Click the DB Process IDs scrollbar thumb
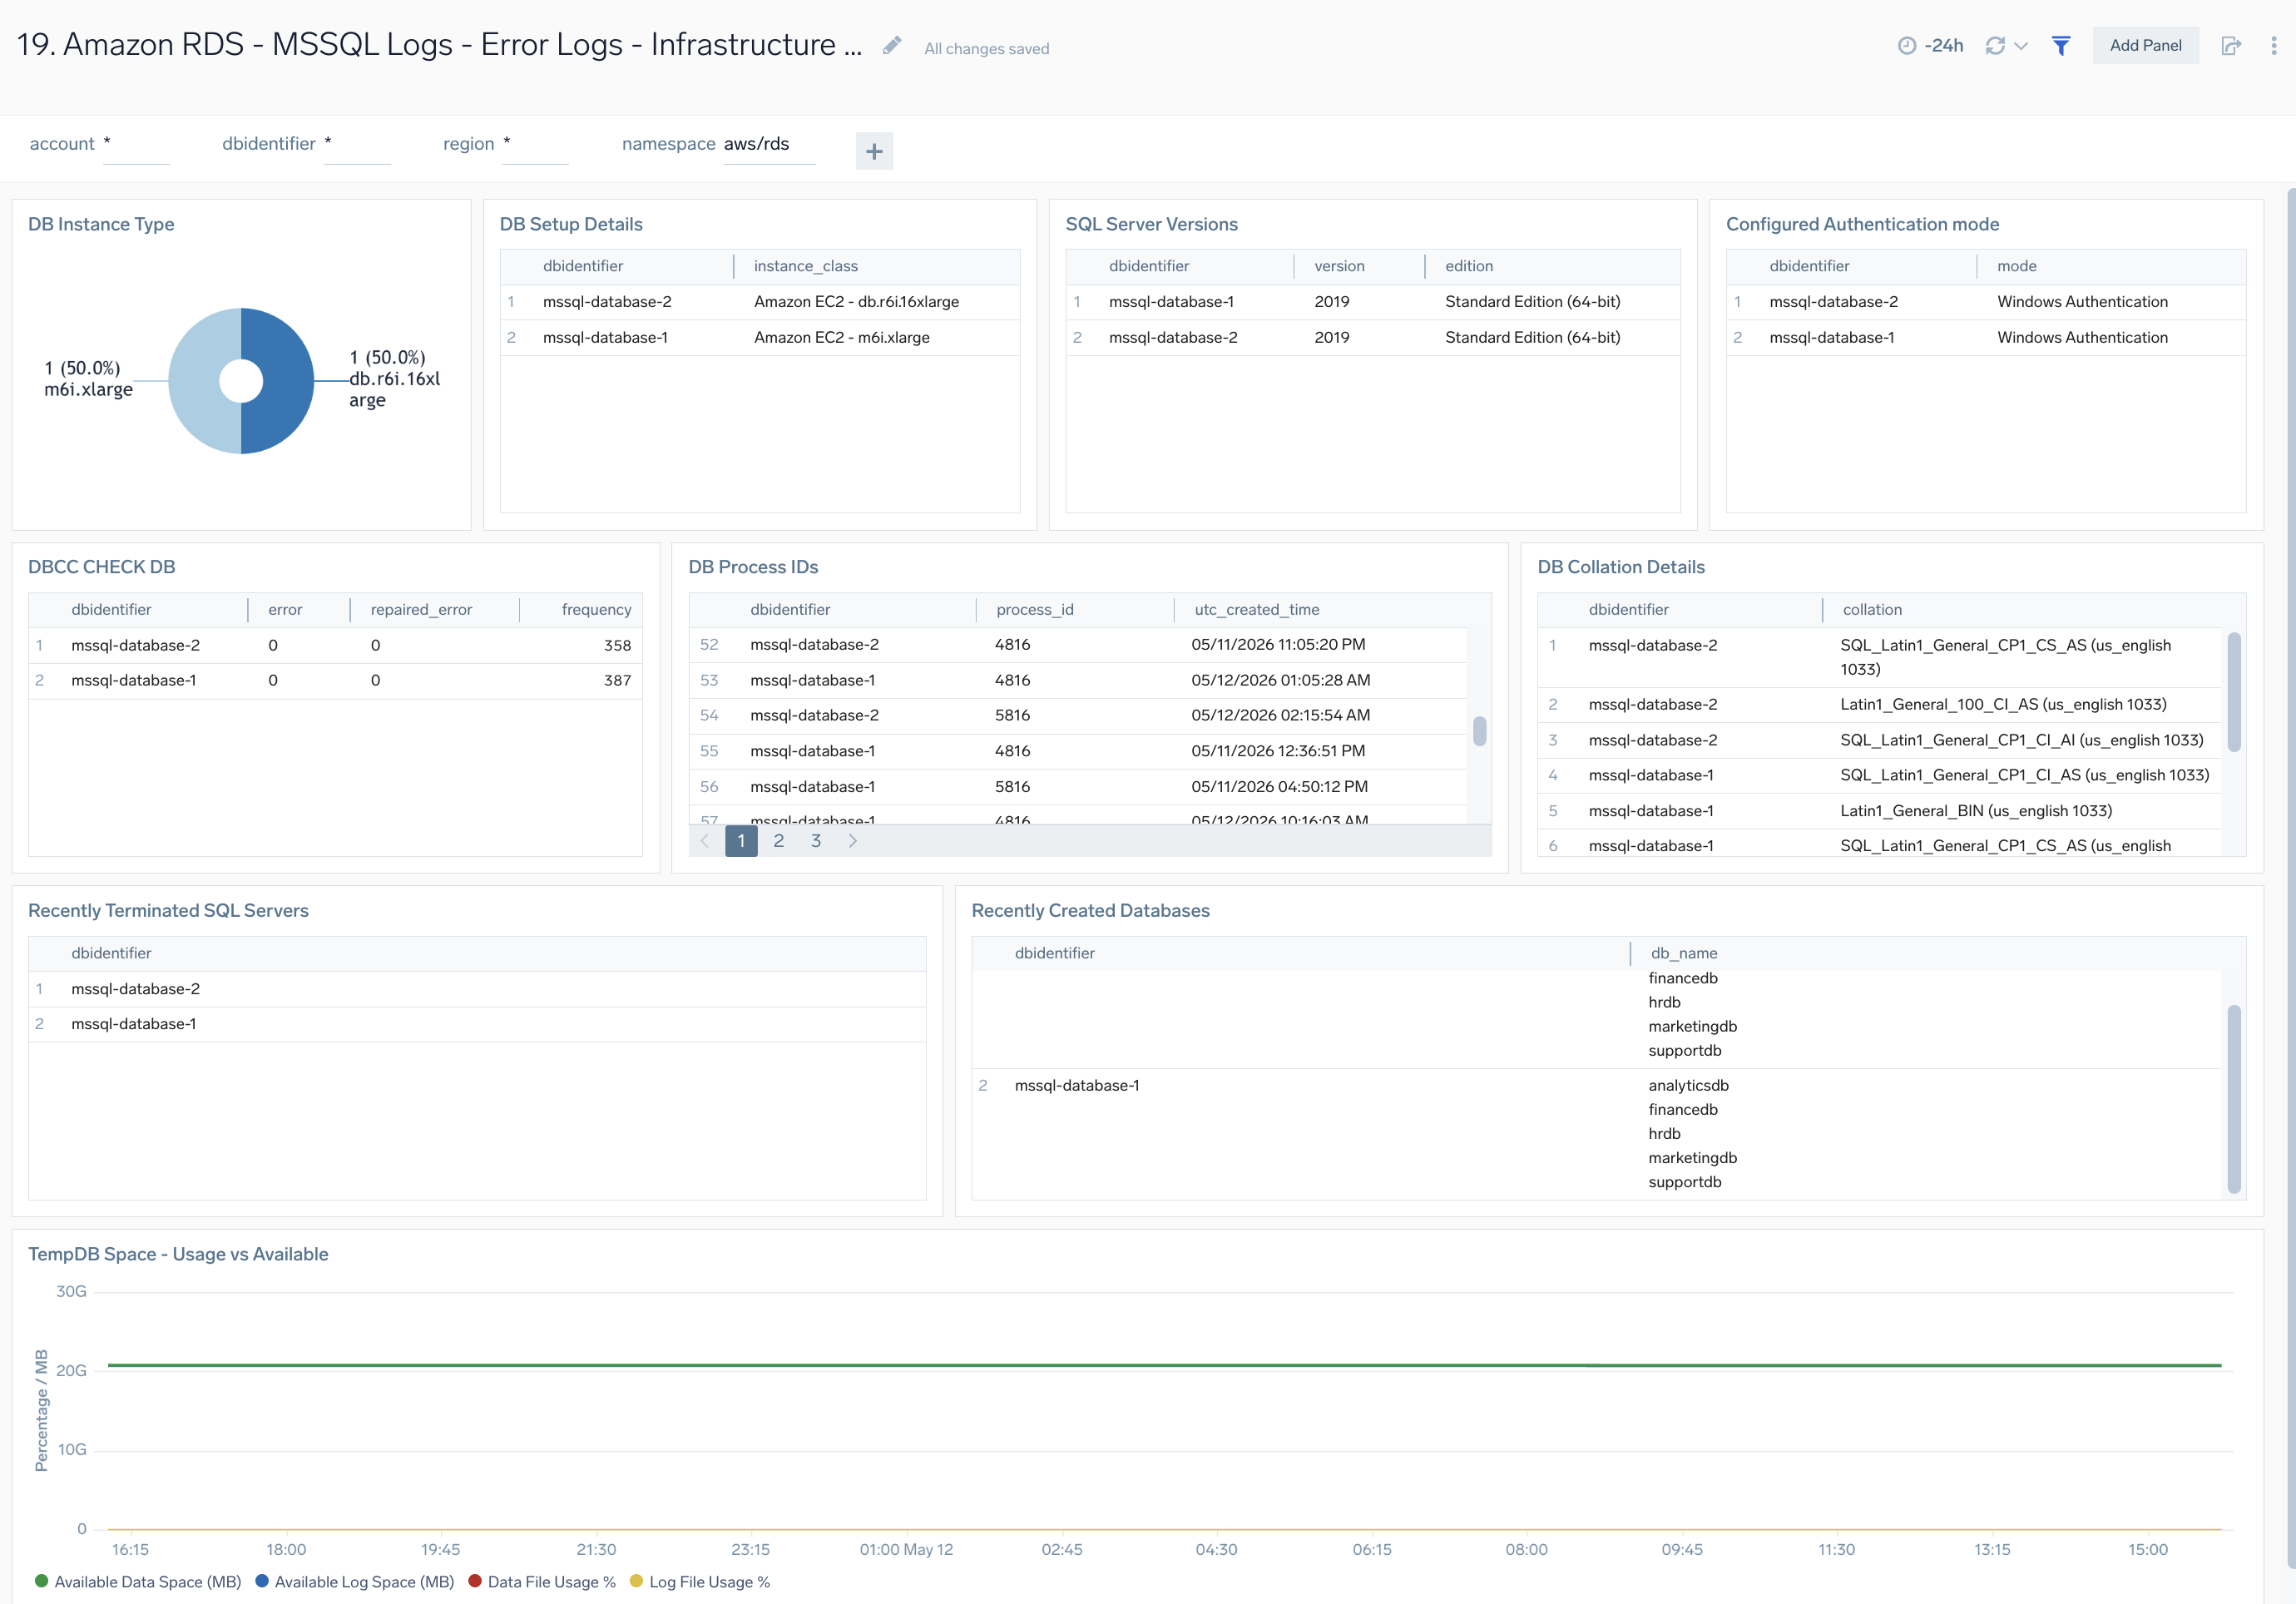 (1479, 731)
